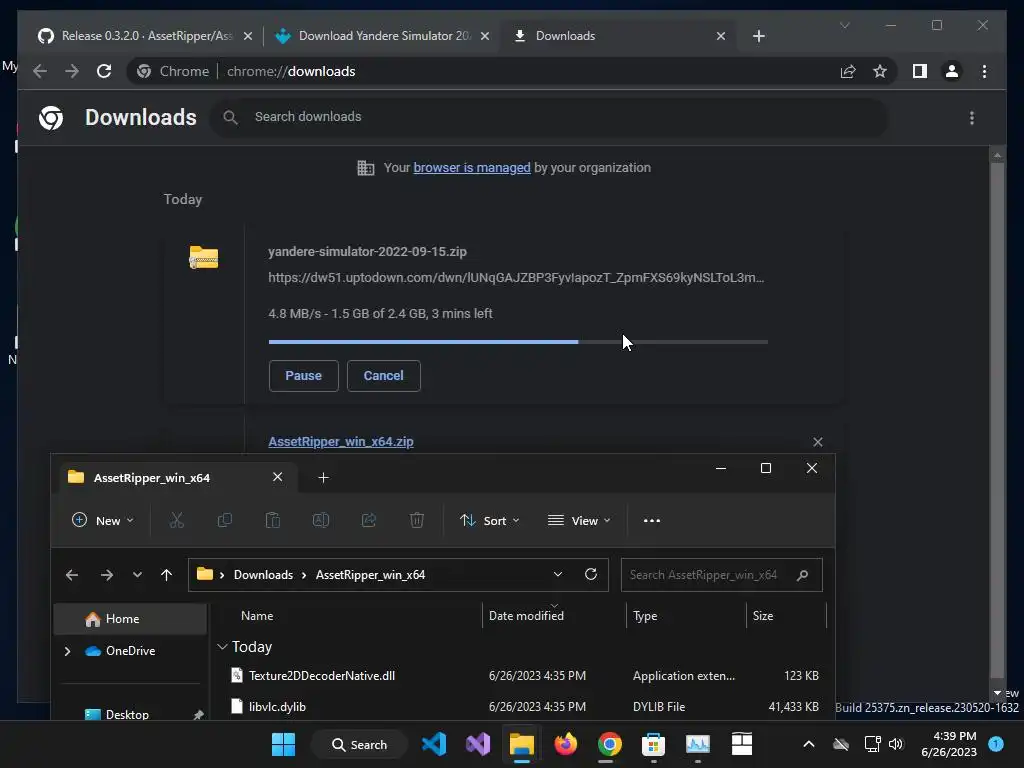Sort files by Date modified column
Image resolution: width=1024 pixels, height=768 pixels.
(x=526, y=616)
